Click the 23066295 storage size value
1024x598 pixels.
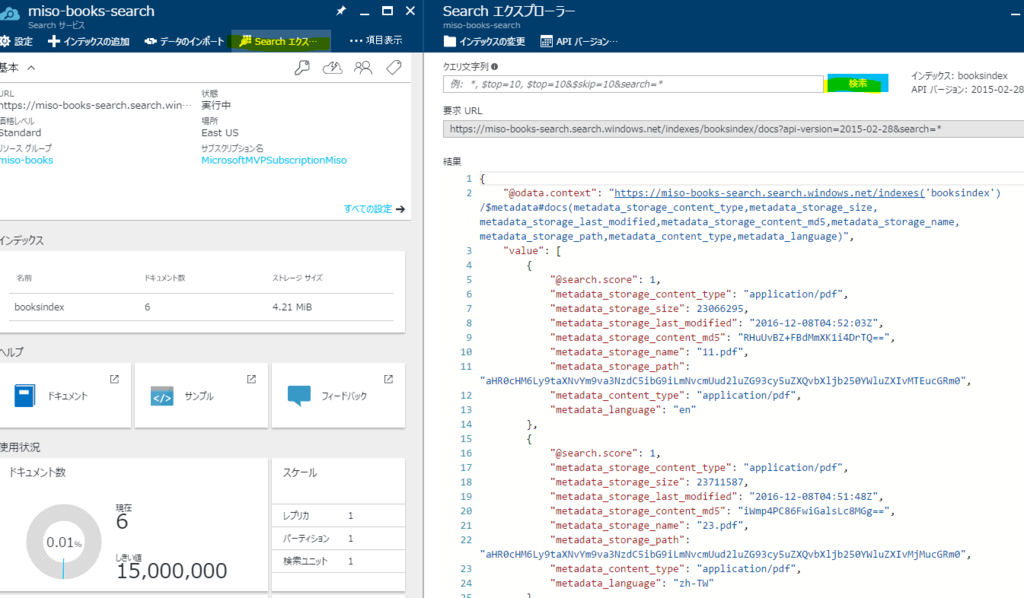(x=720, y=308)
